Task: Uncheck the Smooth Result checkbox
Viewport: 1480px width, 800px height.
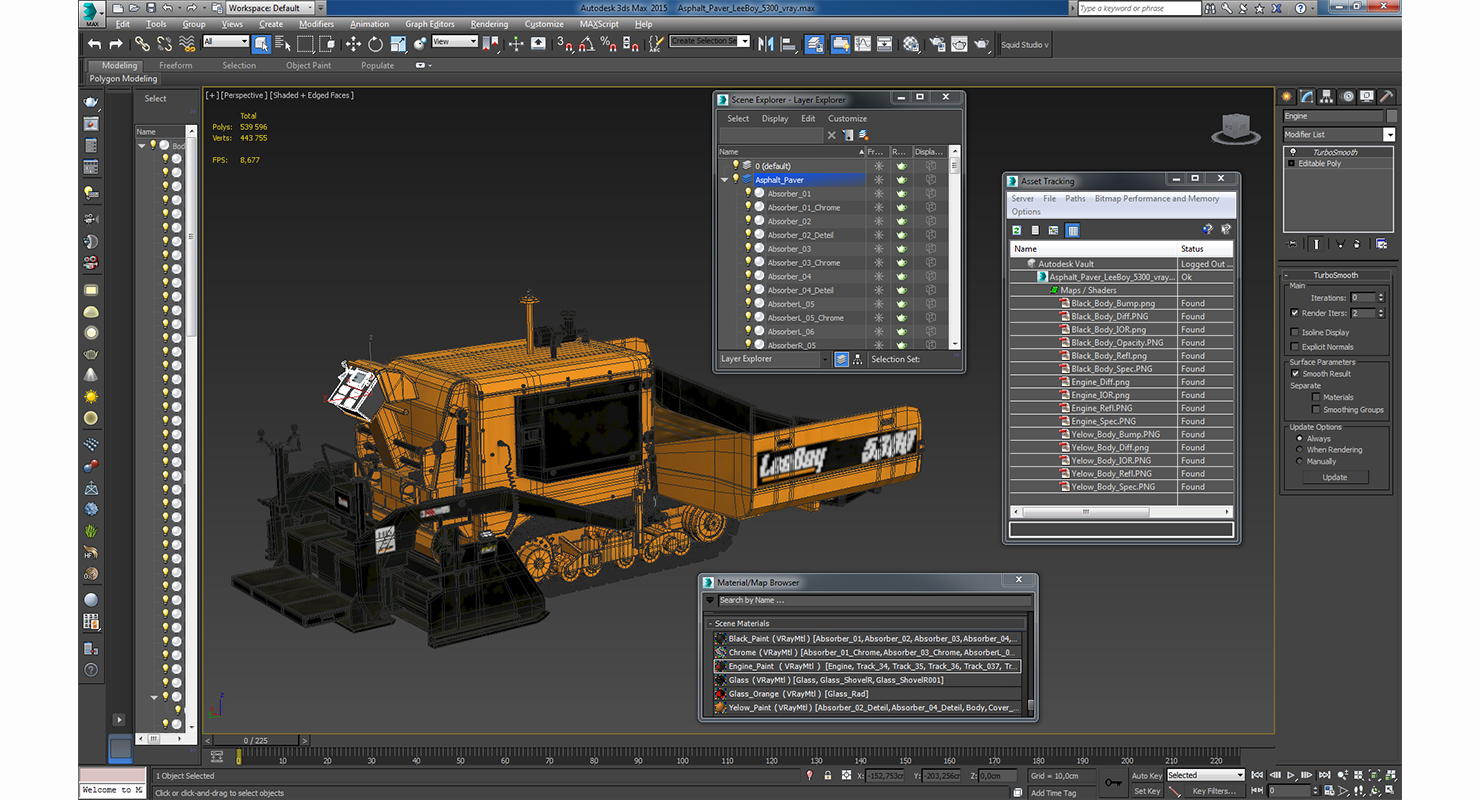Action: tap(1295, 374)
